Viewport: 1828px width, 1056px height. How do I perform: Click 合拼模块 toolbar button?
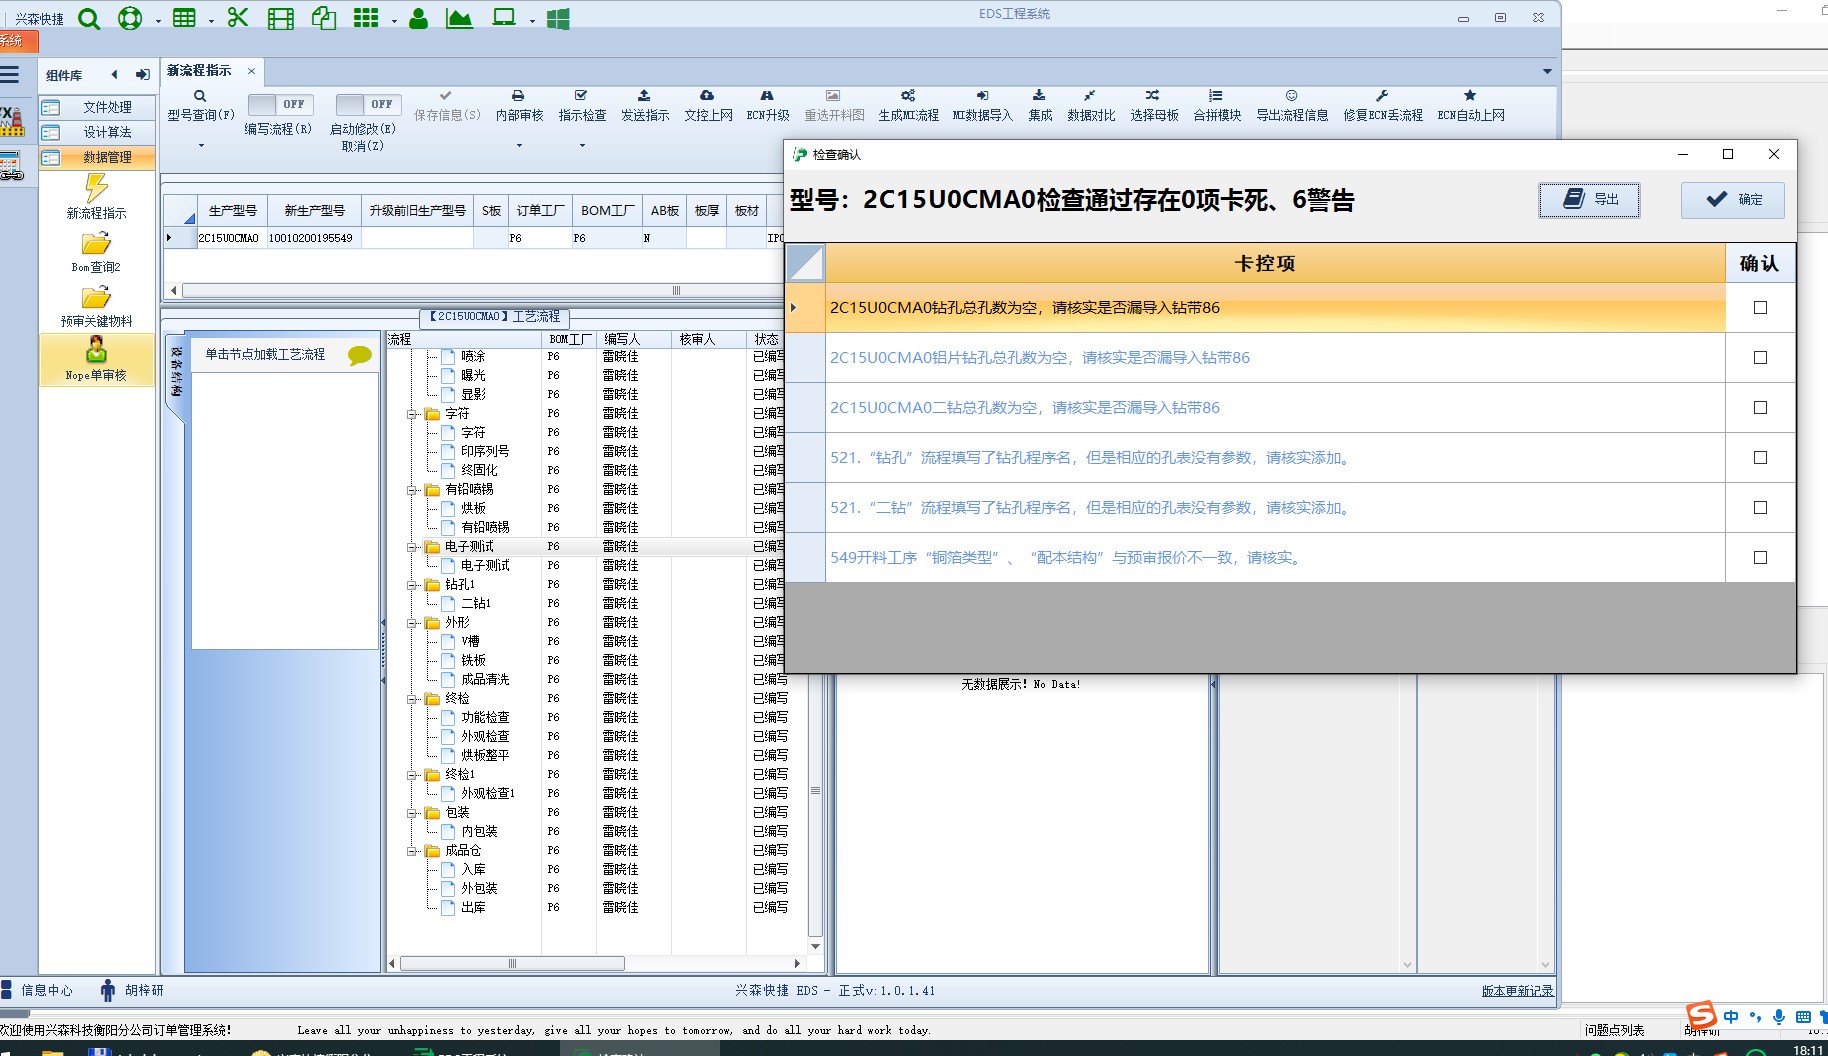(x=1217, y=105)
